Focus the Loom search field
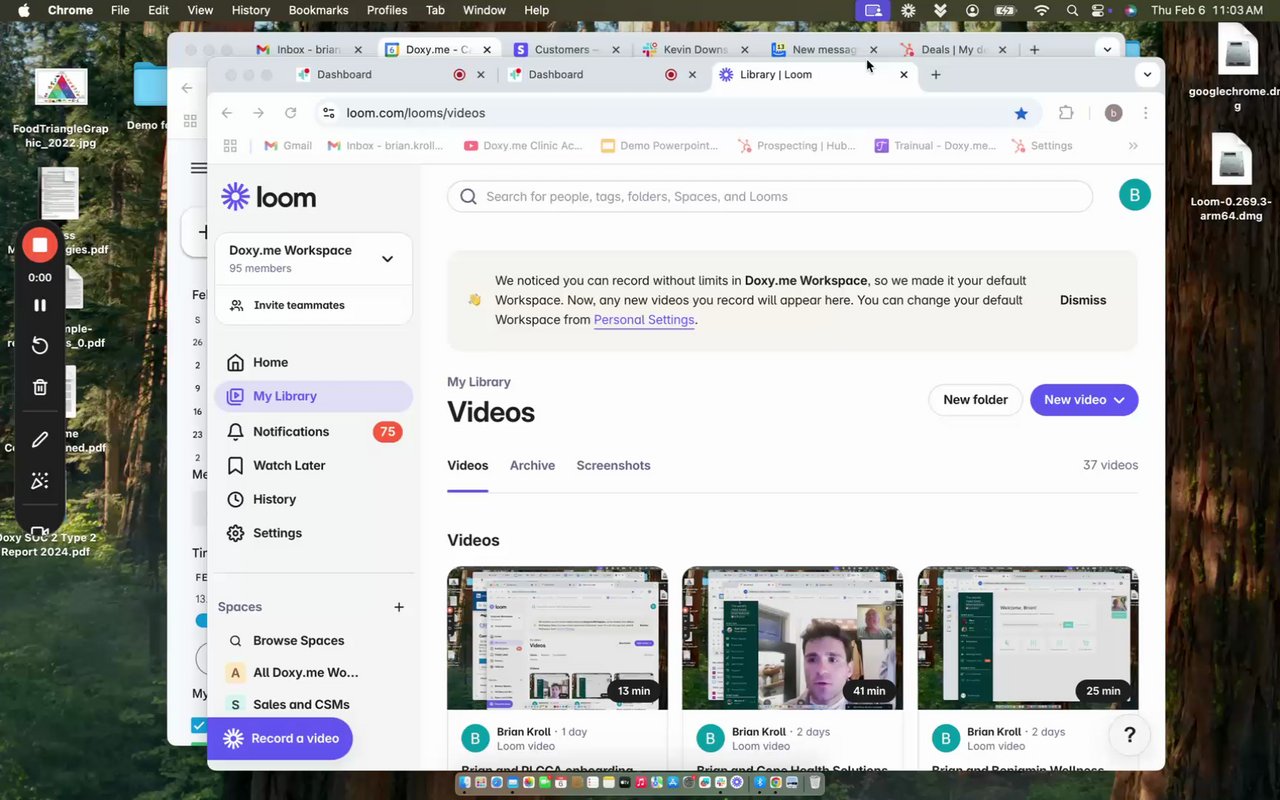Screen dimensions: 1280x800 (x=770, y=196)
